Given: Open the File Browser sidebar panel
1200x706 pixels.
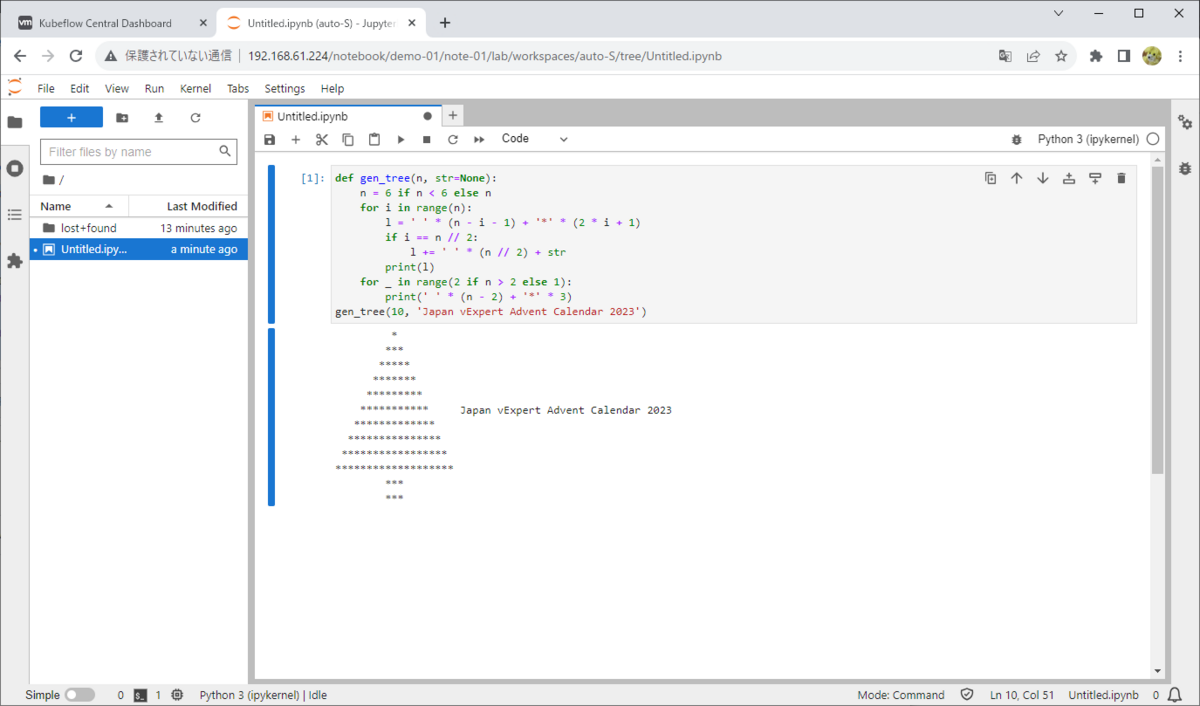Looking at the screenshot, I should click(x=14, y=122).
